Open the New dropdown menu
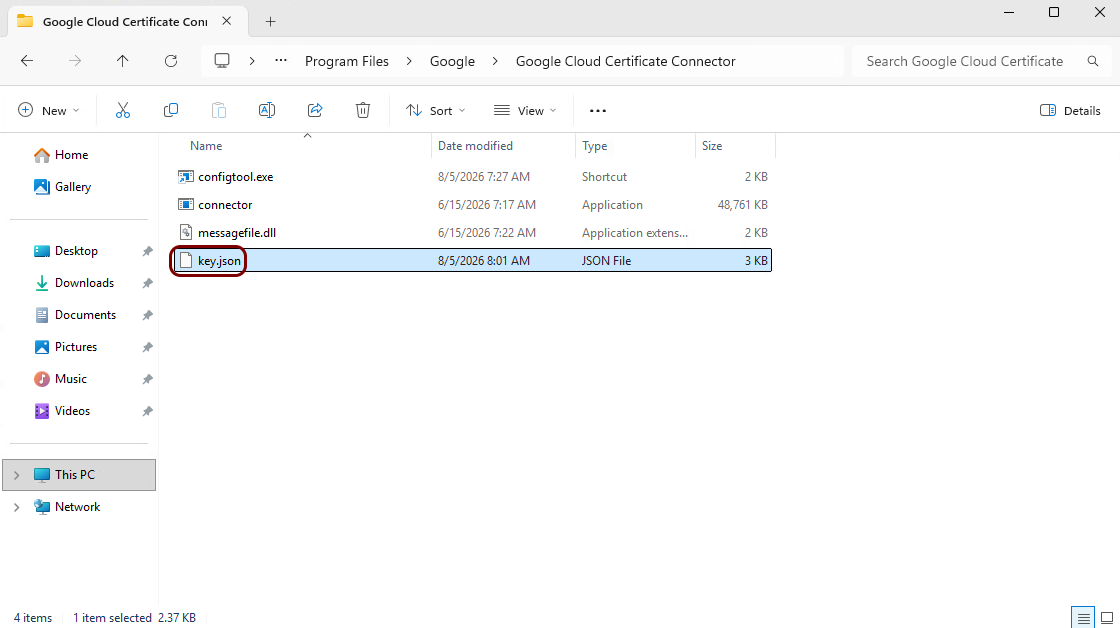The image size is (1120, 628). [x=48, y=110]
